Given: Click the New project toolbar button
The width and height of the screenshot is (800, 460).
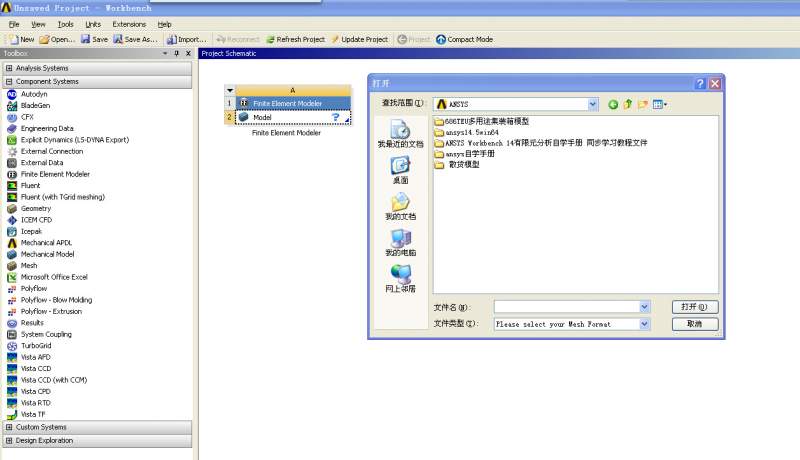Looking at the screenshot, I should click(21, 39).
